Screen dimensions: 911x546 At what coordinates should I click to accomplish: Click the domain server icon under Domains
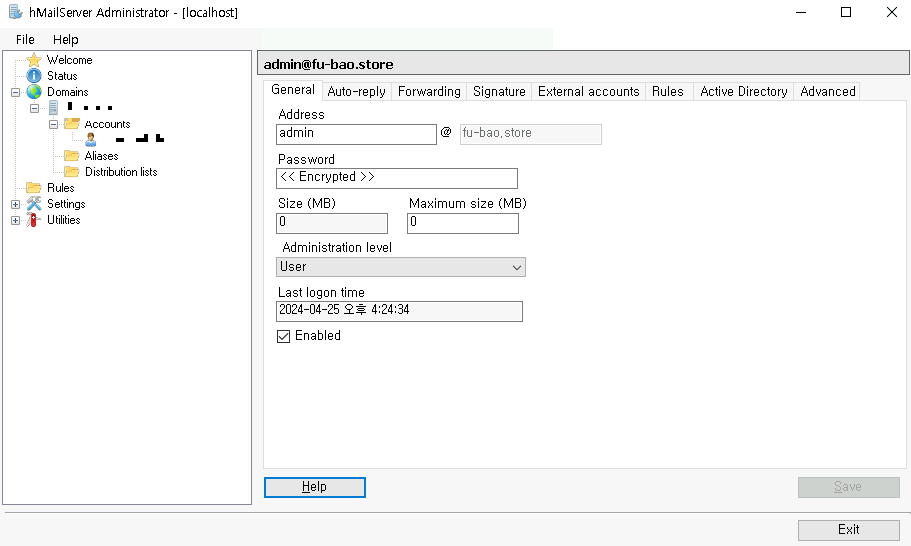53,108
